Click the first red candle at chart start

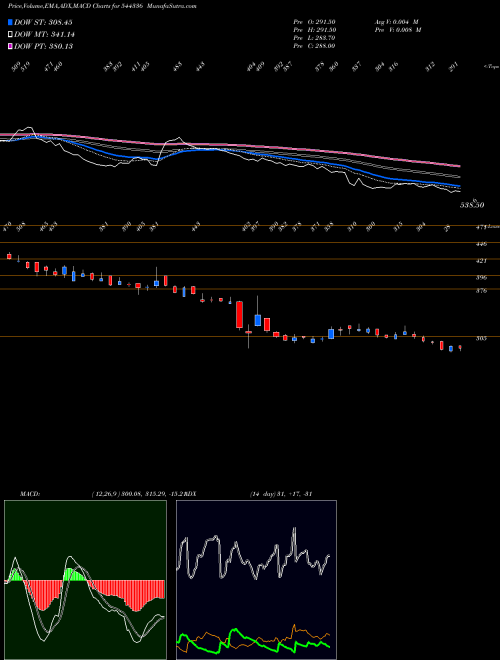tap(9, 256)
